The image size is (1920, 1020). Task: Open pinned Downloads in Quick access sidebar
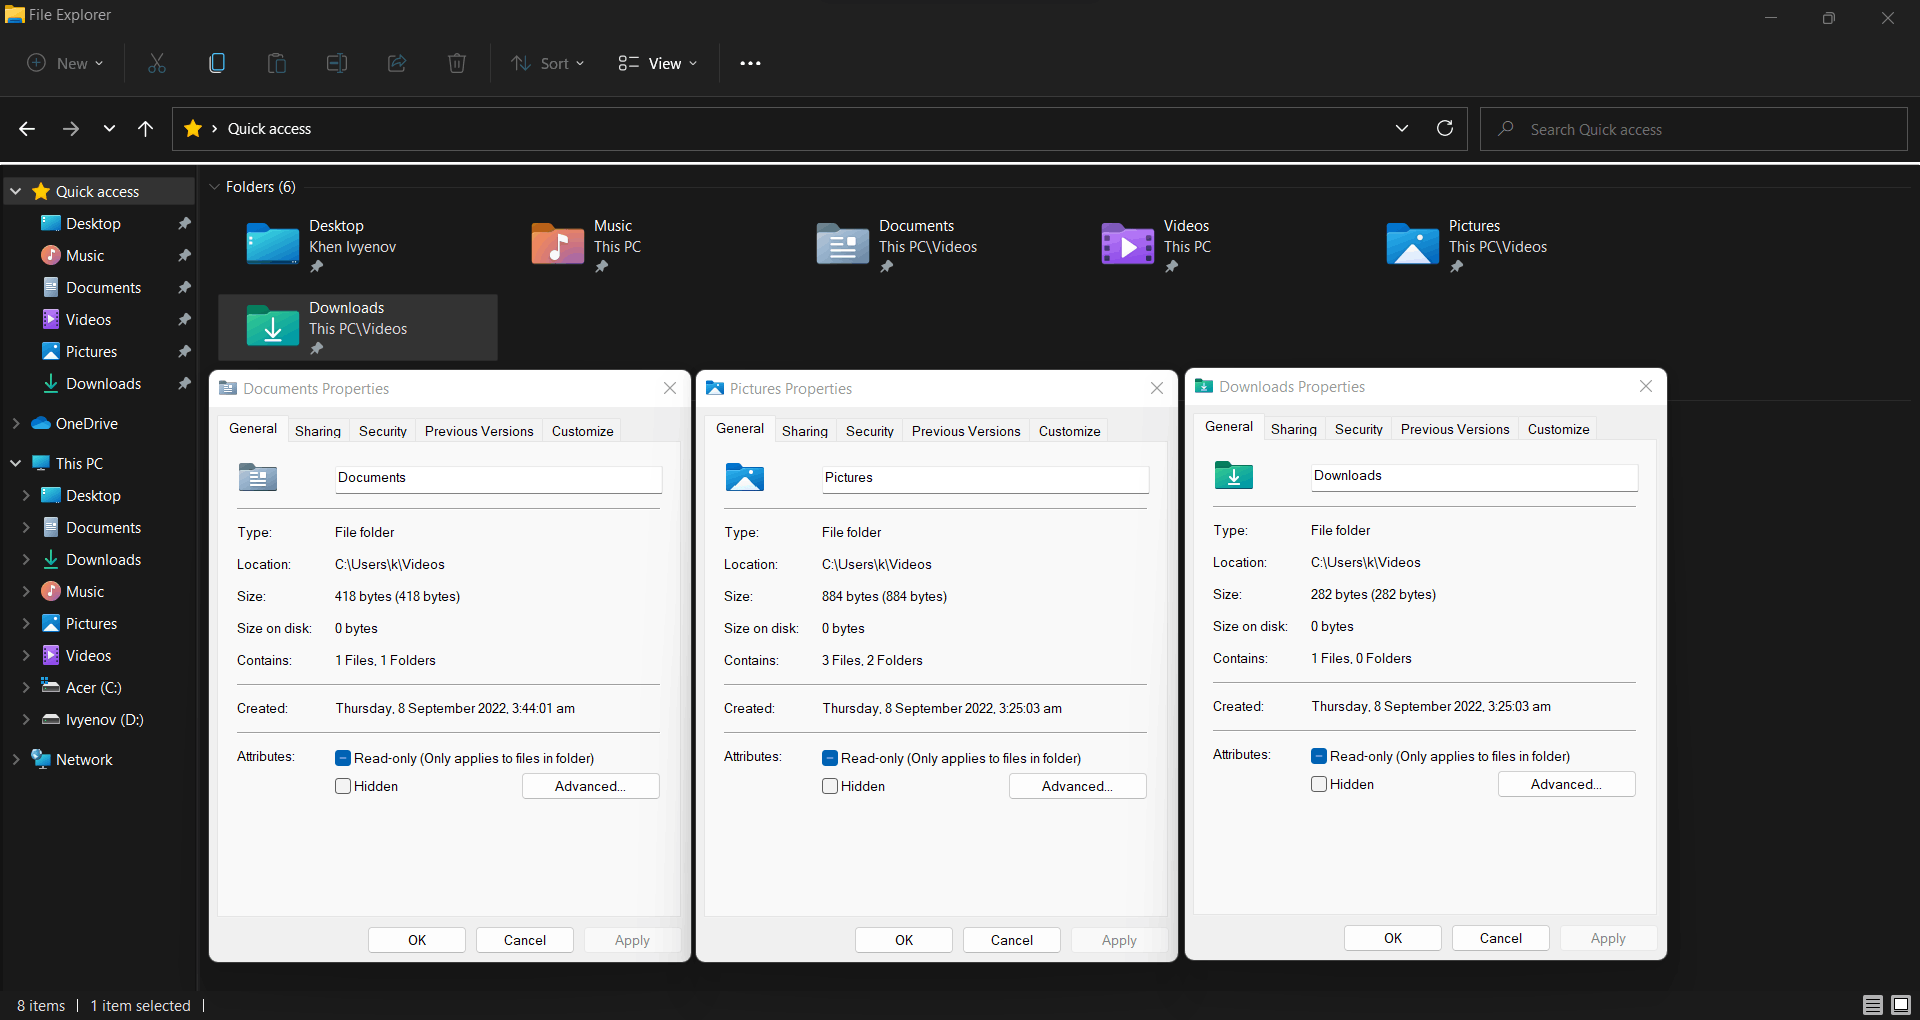[x=103, y=384]
